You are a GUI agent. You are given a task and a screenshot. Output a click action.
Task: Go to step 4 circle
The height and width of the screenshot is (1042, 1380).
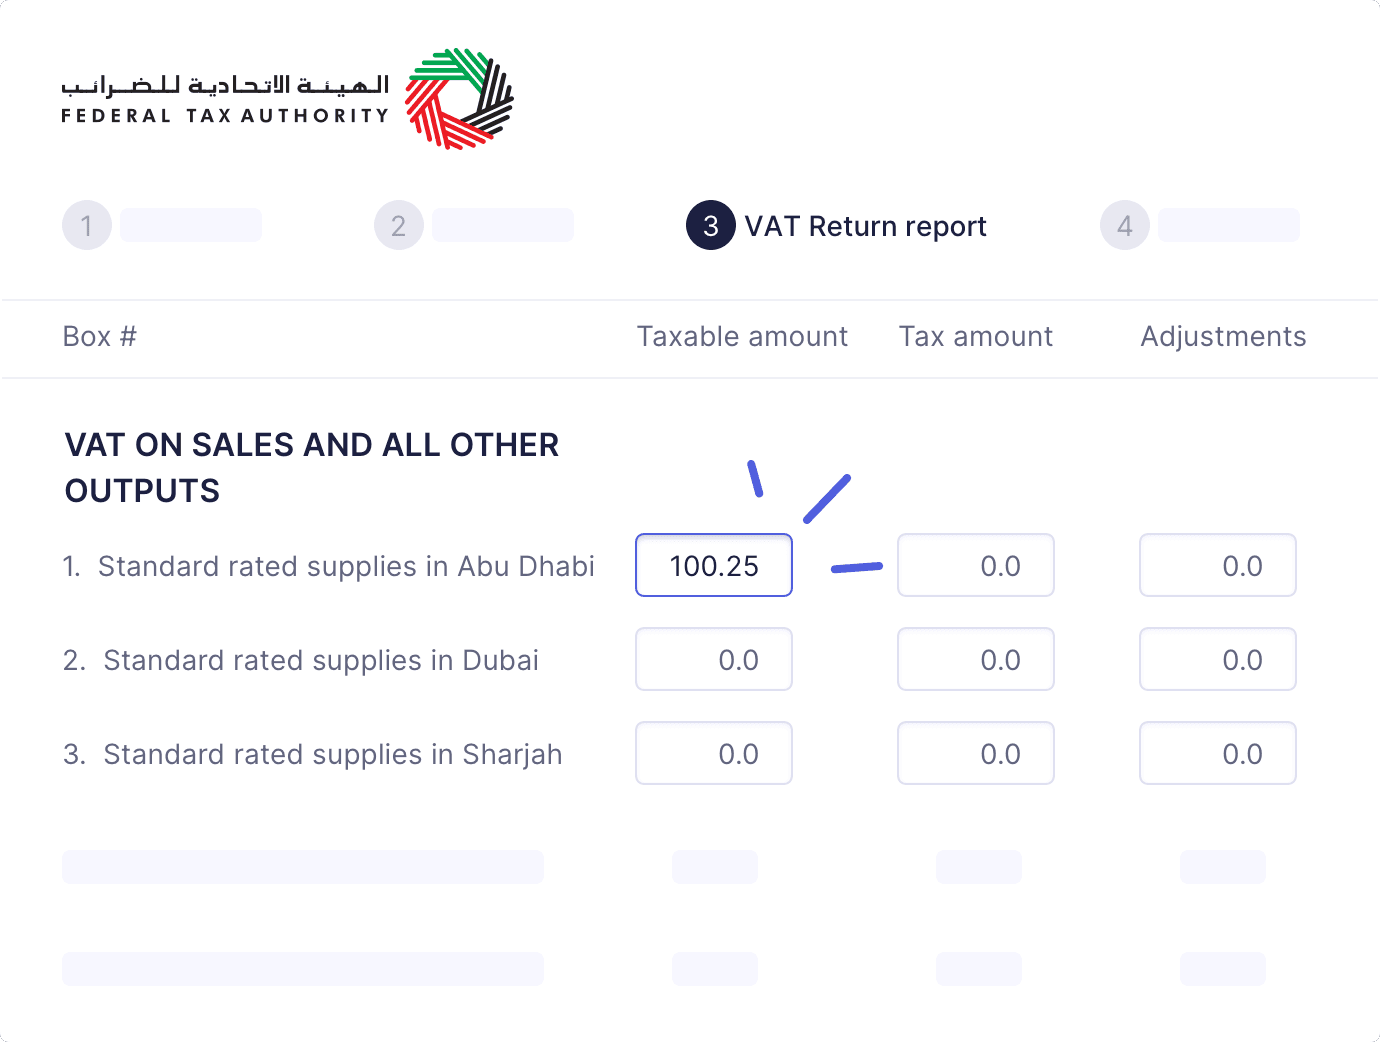click(x=1125, y=226)
